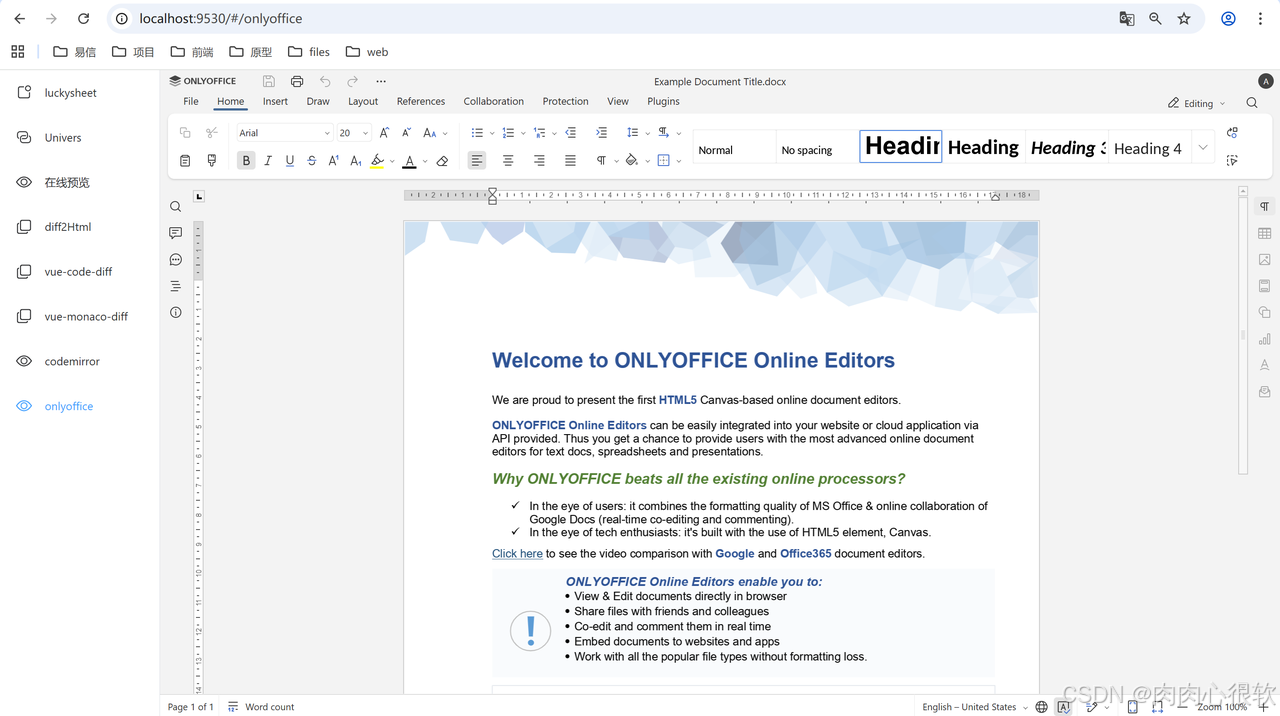
Task: Align text to center
Action: coord(508,160)
